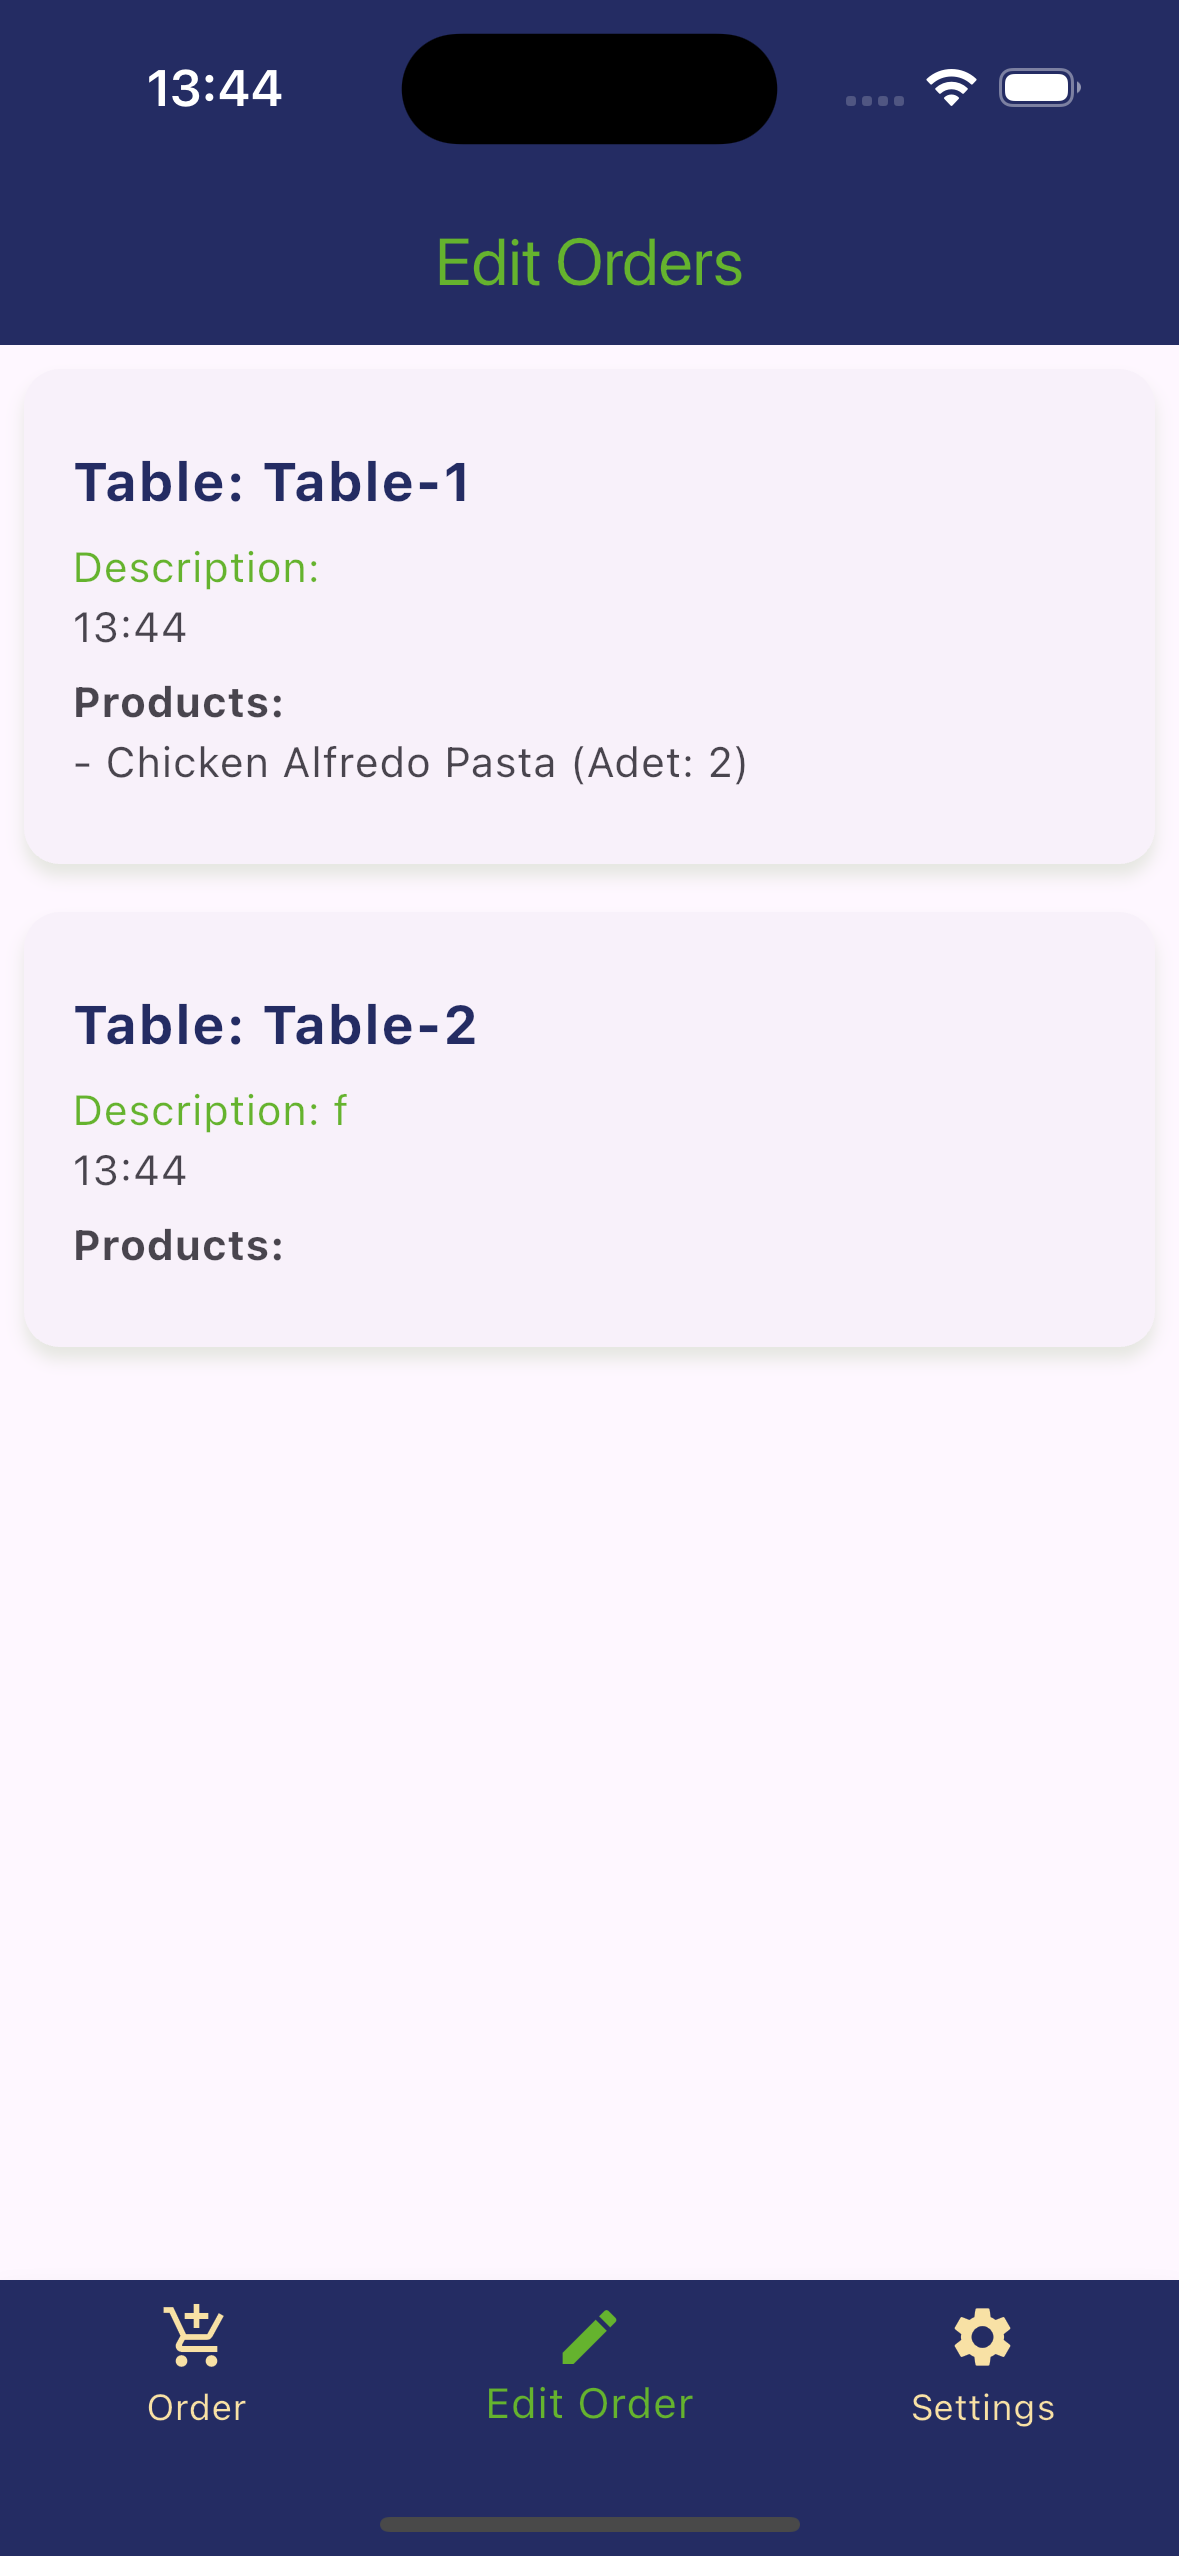The width and height of the screenshot is (1179, 2556).
Task: Tap the Order shopping cart icon
Action: (196, 2336)
